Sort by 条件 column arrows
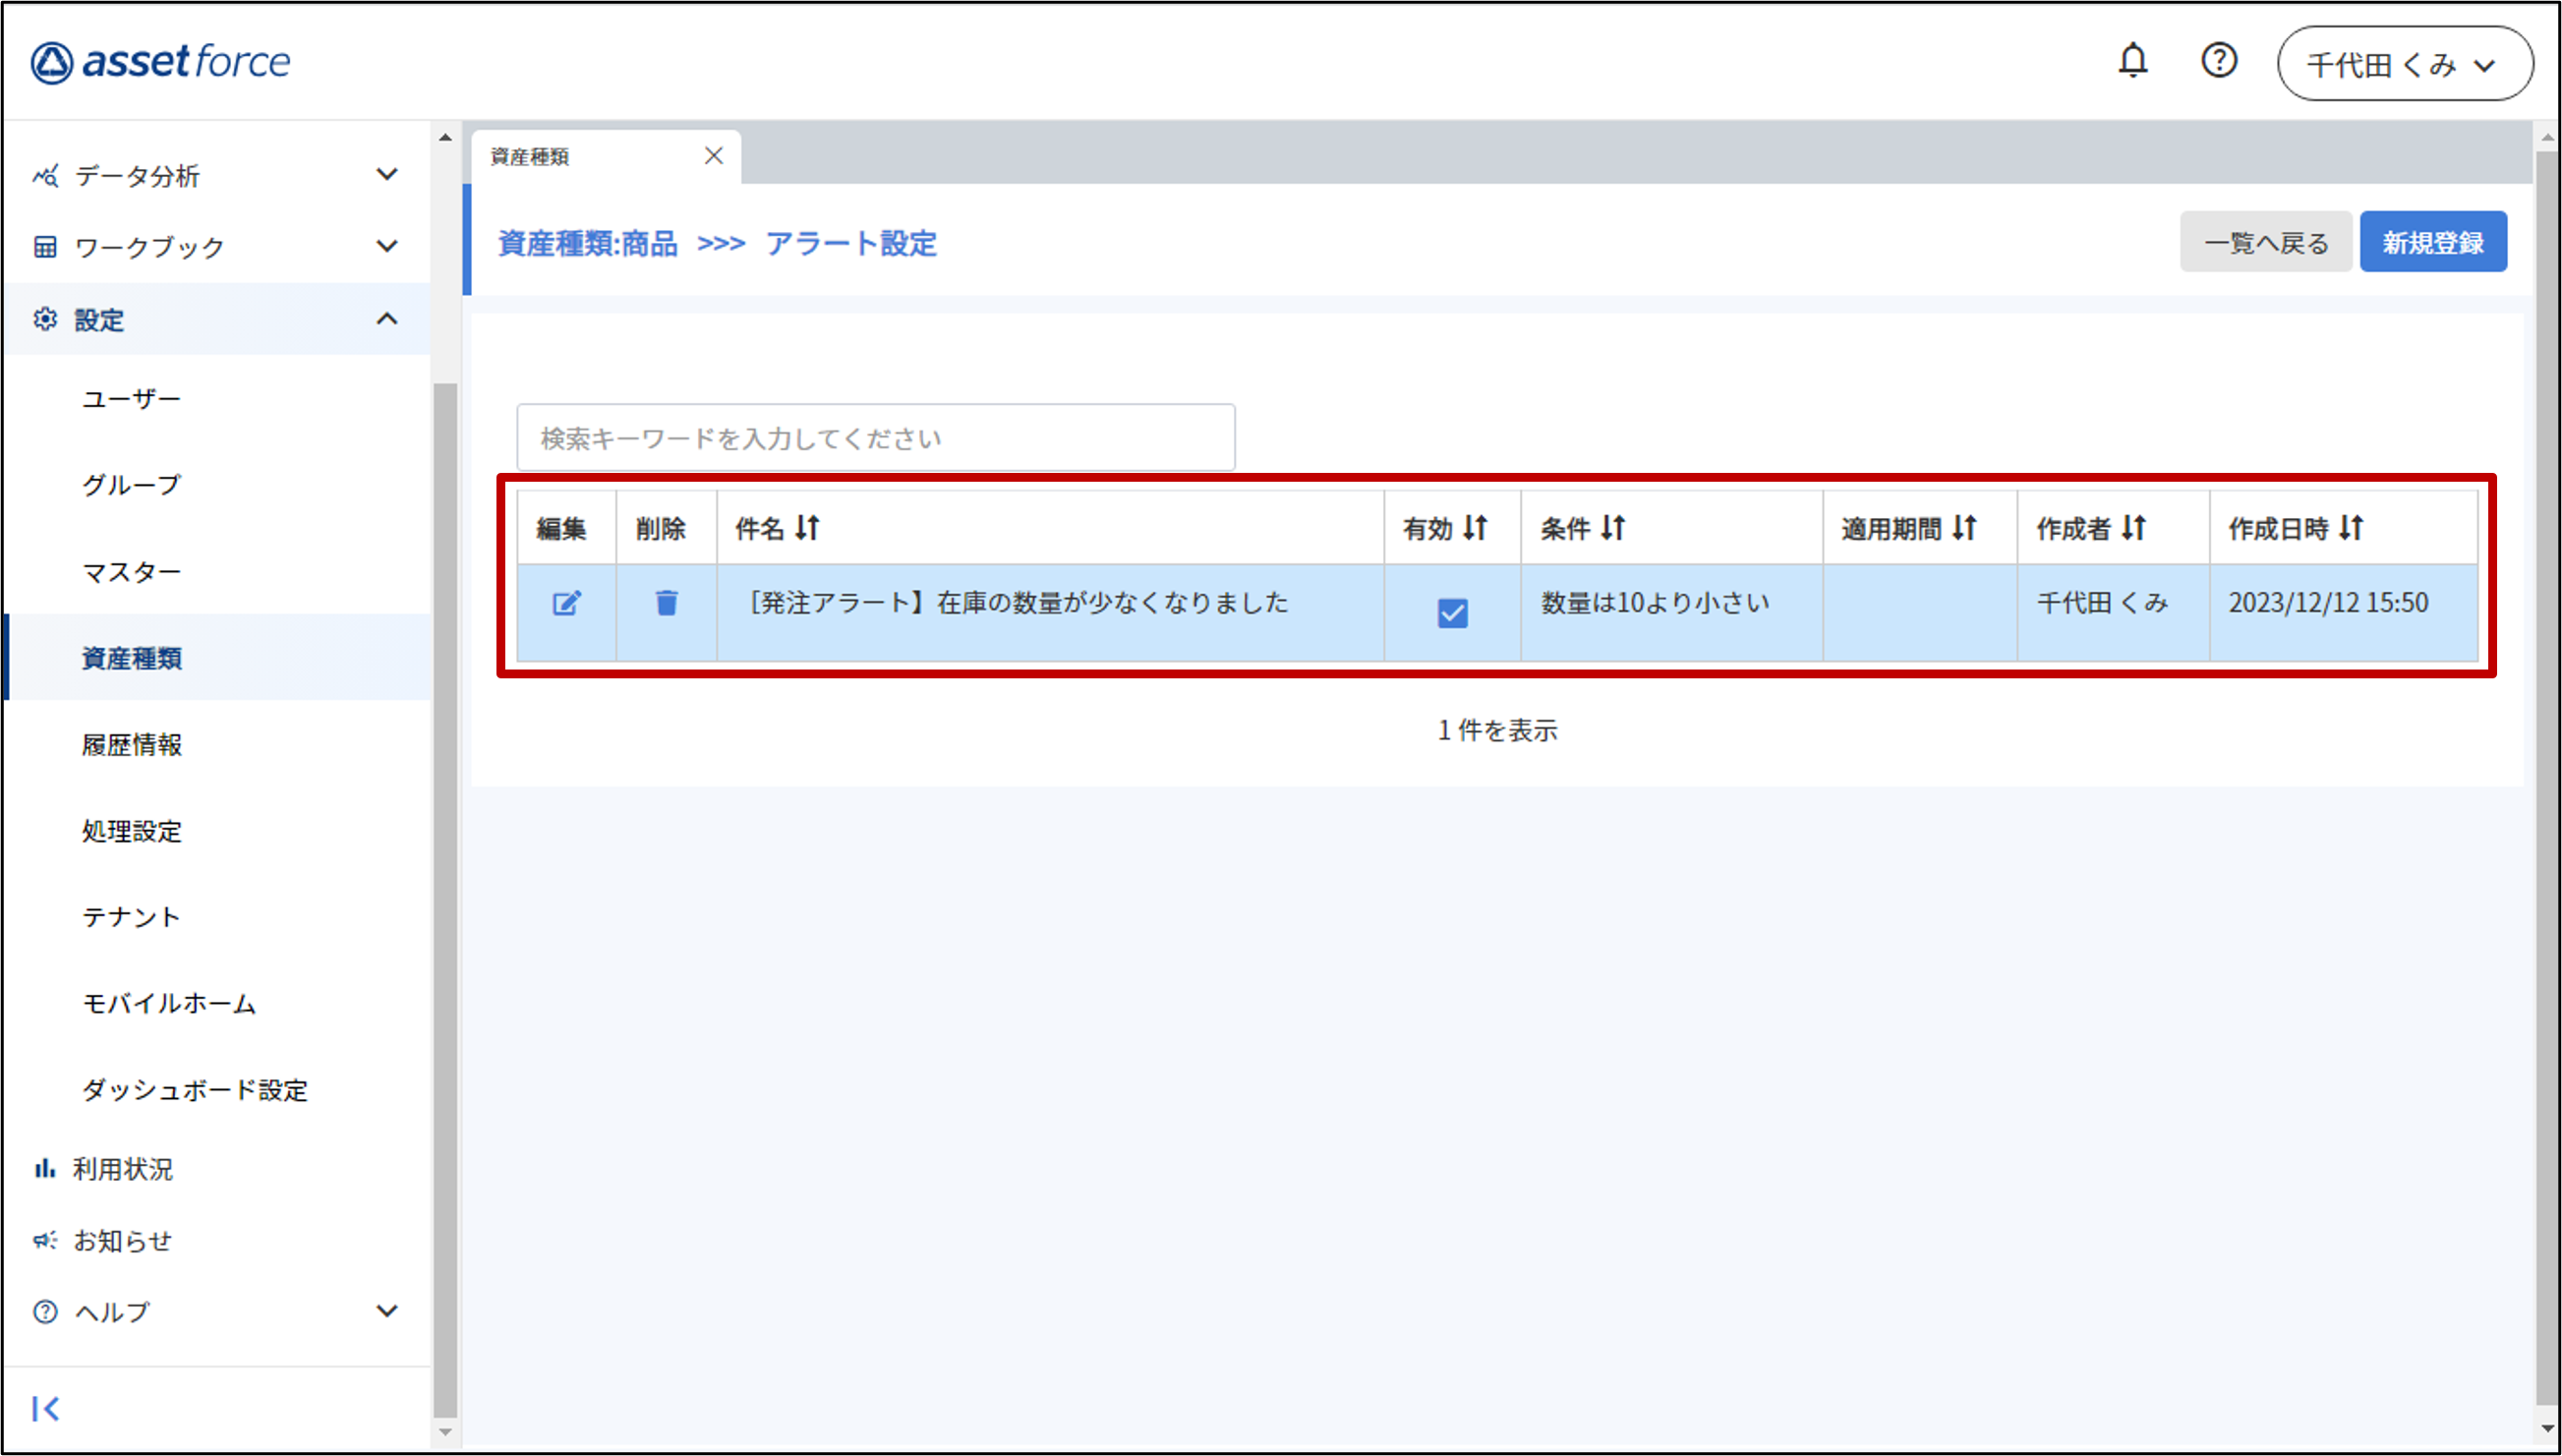 click(x=1613, y=527)
